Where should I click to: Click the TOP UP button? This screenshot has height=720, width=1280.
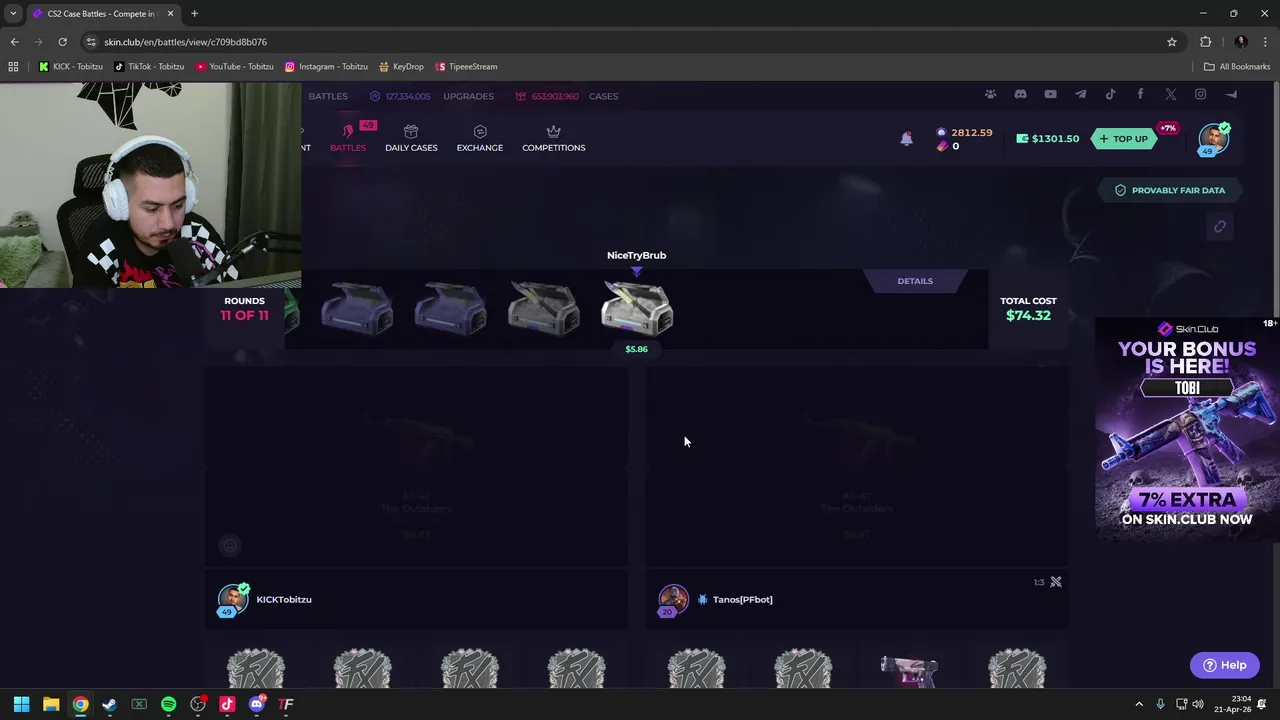pos(1123,139)
